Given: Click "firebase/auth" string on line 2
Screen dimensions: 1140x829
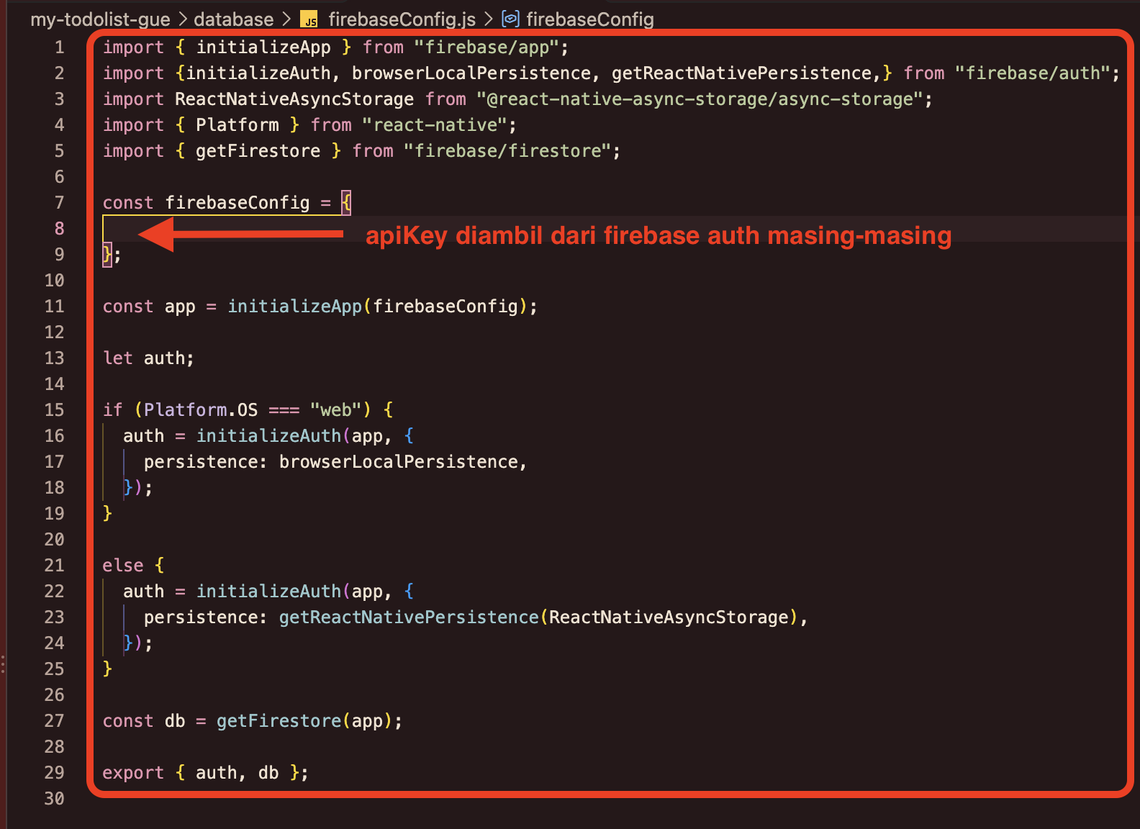Looking at the screenshot, I should 1032,73.
